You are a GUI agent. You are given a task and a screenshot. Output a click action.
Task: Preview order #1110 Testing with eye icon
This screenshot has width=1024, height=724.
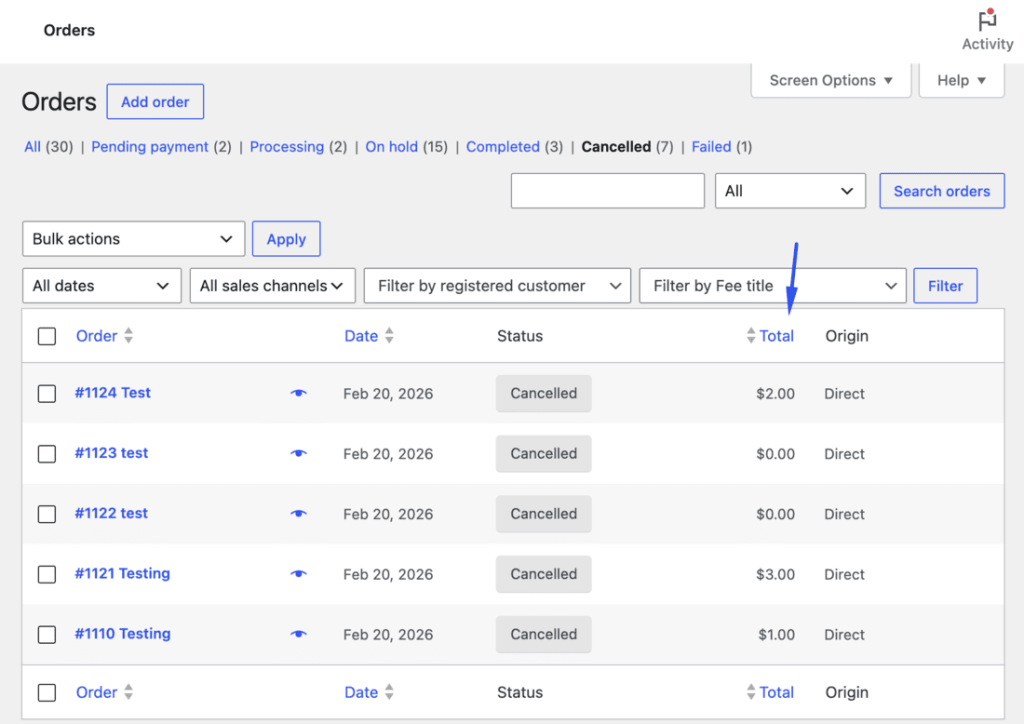point(298,634)
